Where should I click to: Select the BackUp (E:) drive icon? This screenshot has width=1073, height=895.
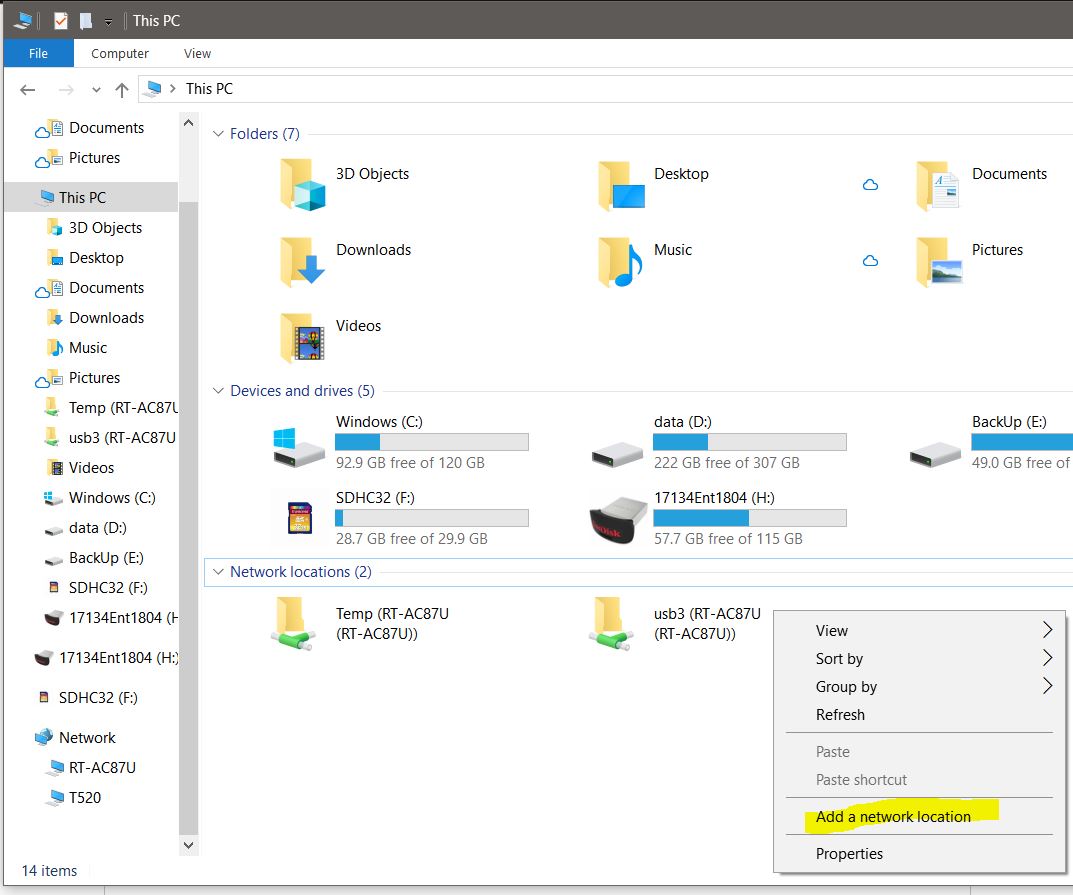click(935, 454)
